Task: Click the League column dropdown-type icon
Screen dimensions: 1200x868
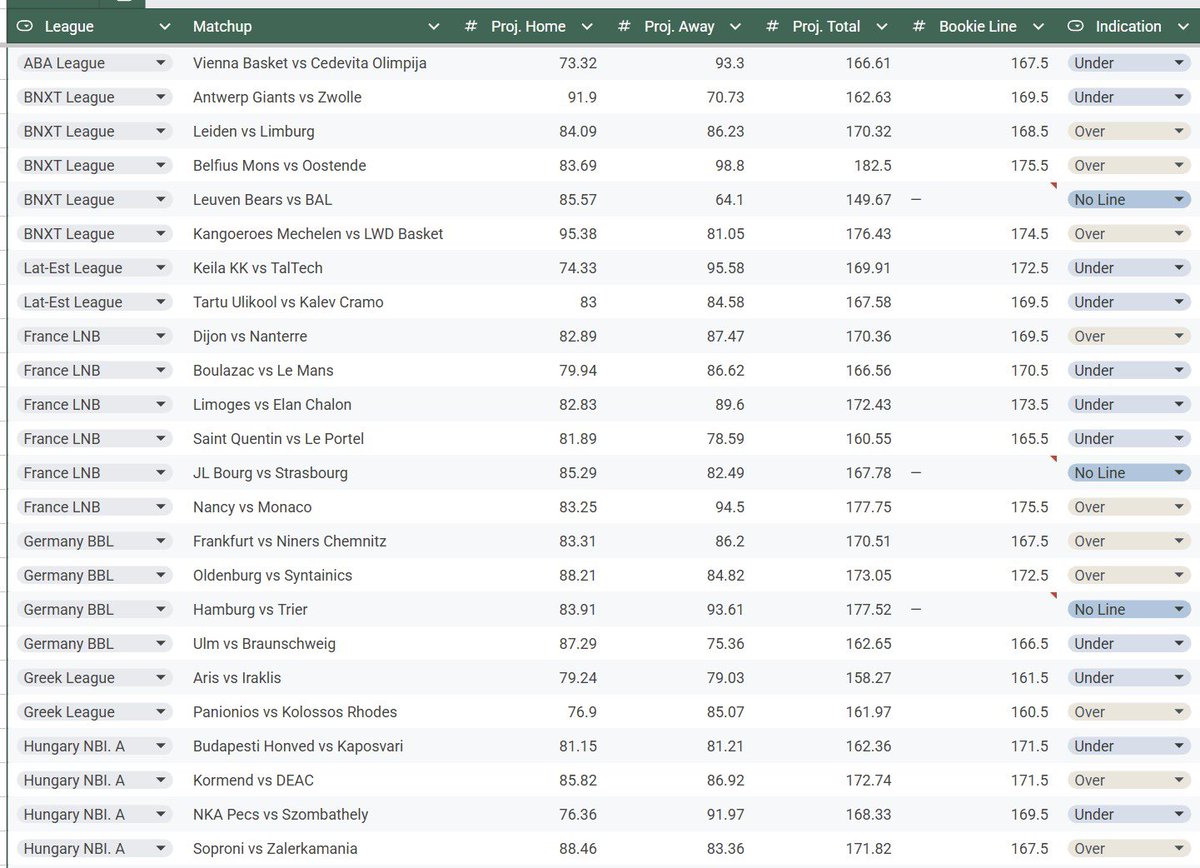Action: [x=27, y=26]
